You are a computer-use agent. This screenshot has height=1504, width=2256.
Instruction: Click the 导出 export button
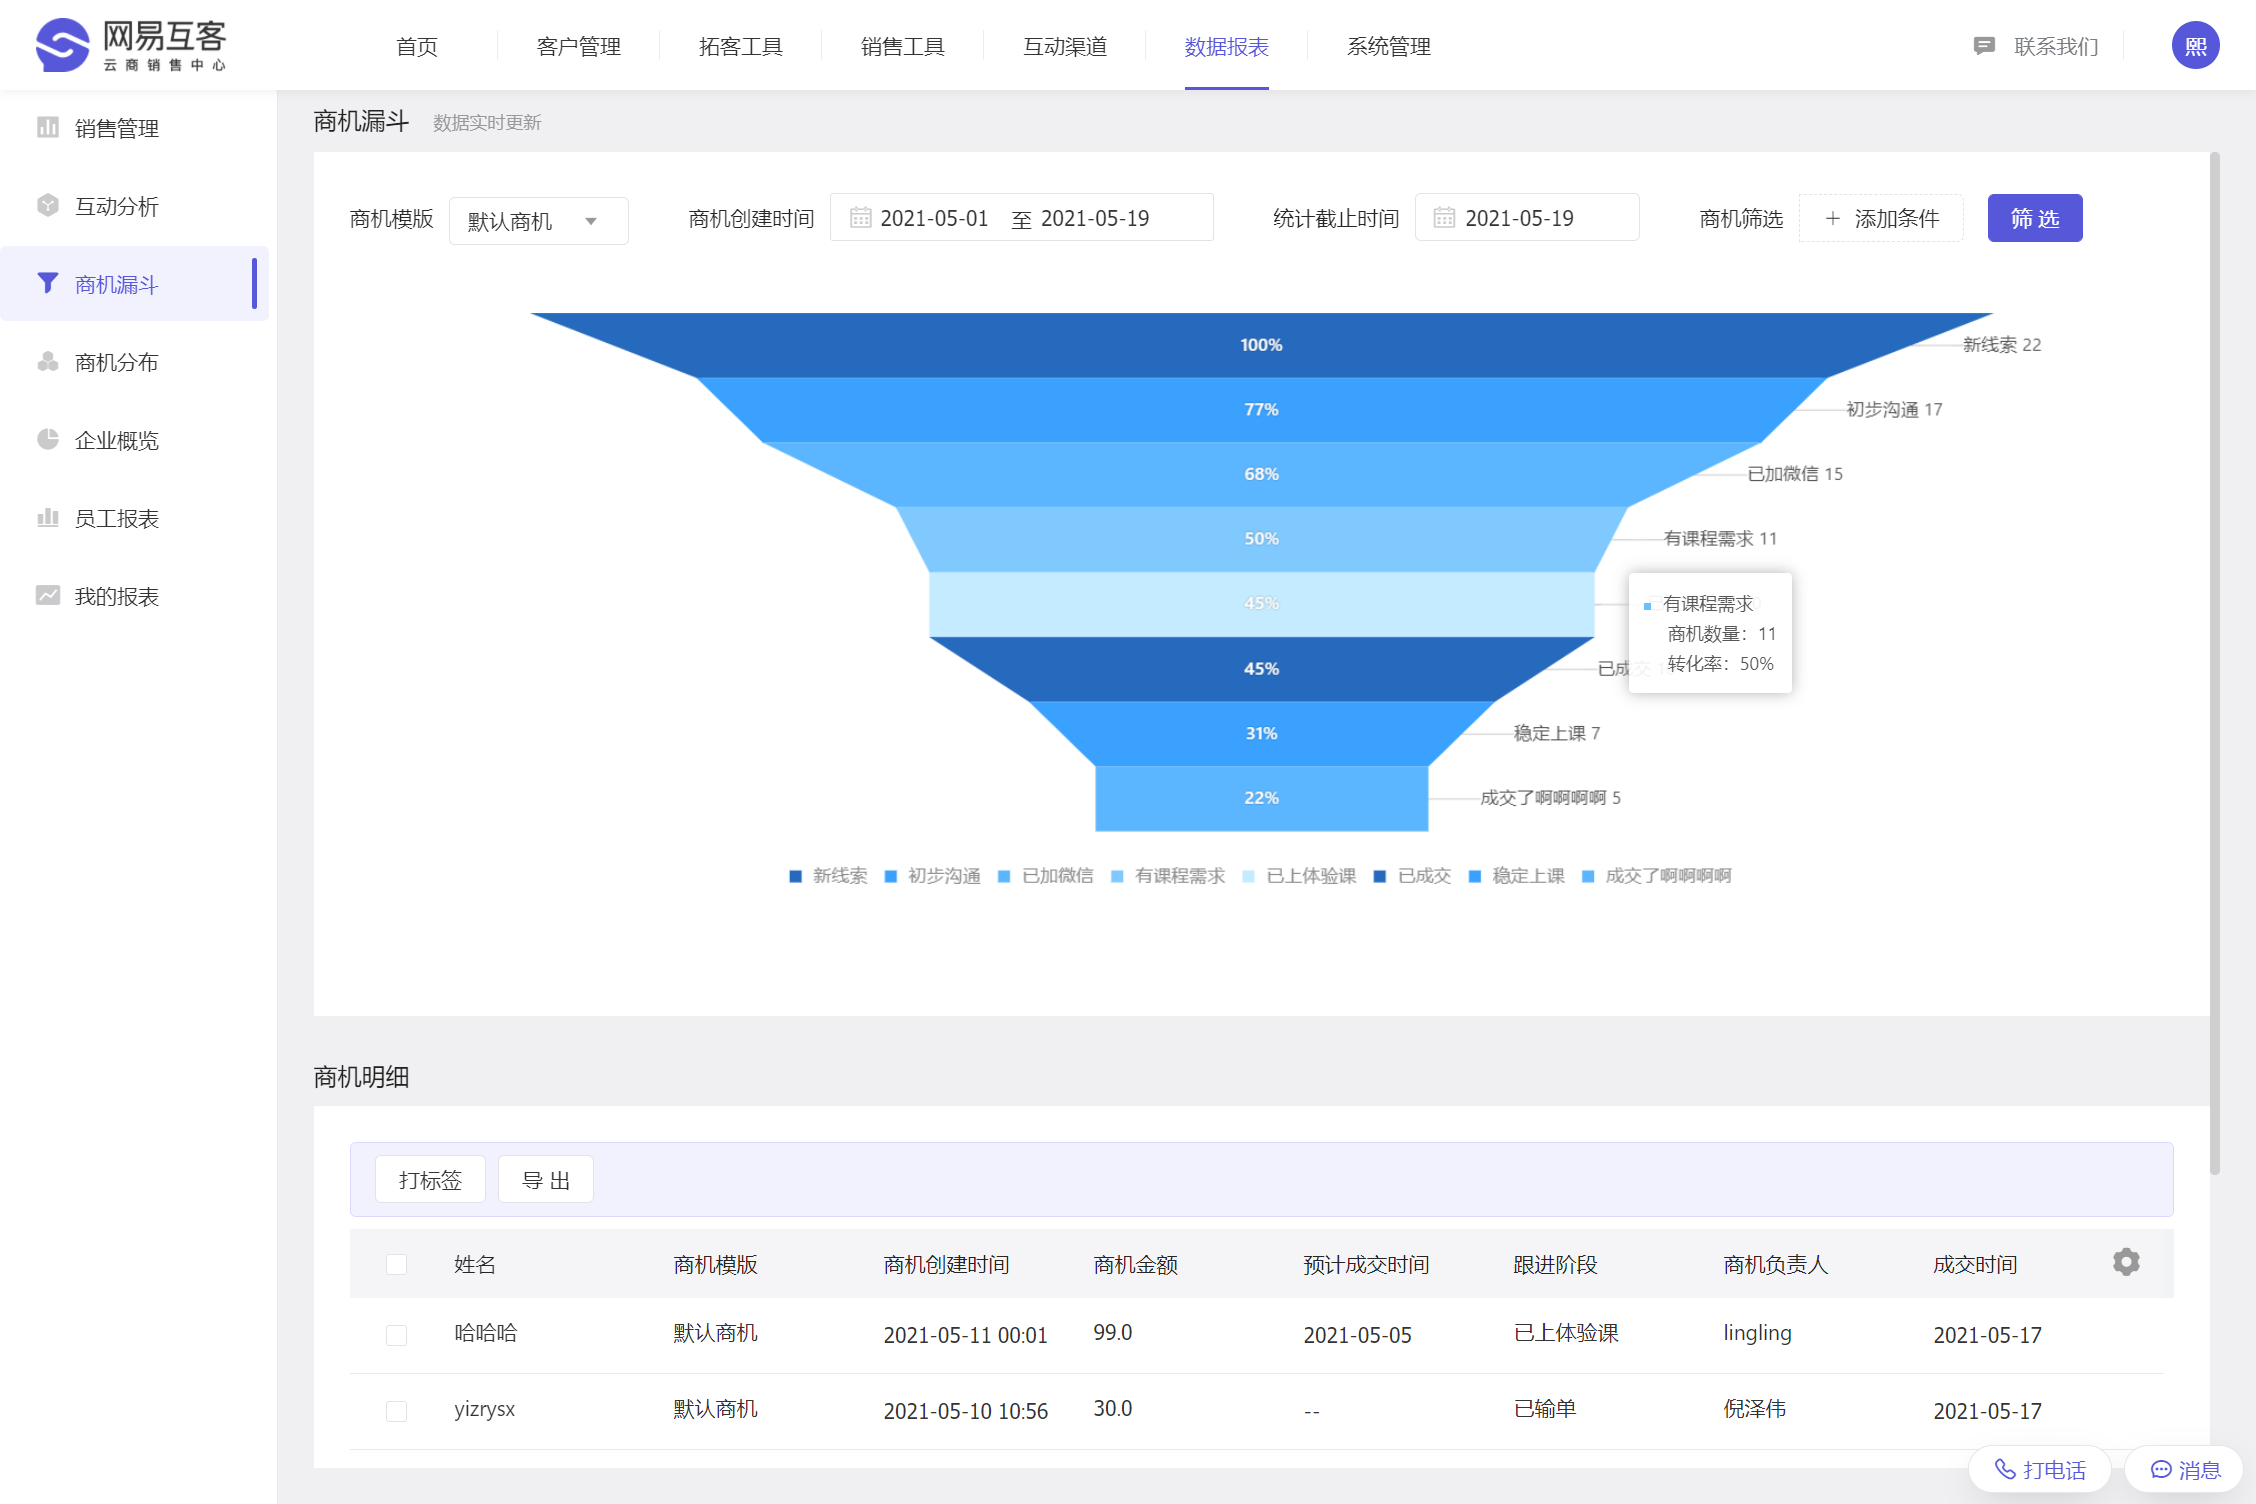click(545, 1180)
